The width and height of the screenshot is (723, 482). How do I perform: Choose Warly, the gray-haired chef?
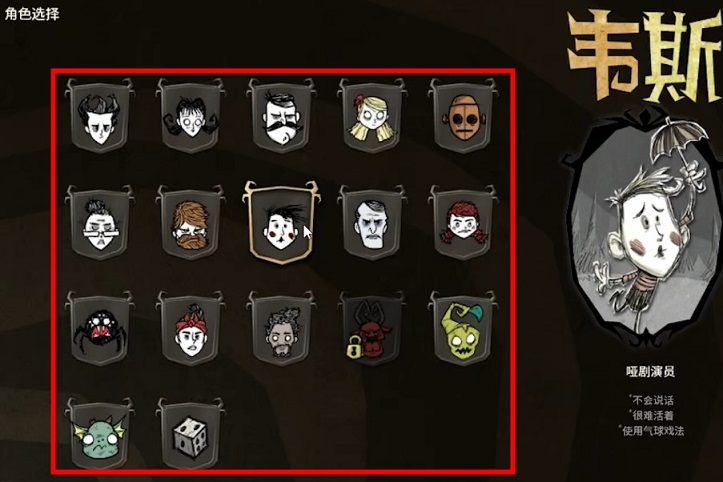[x=281, y=328]
